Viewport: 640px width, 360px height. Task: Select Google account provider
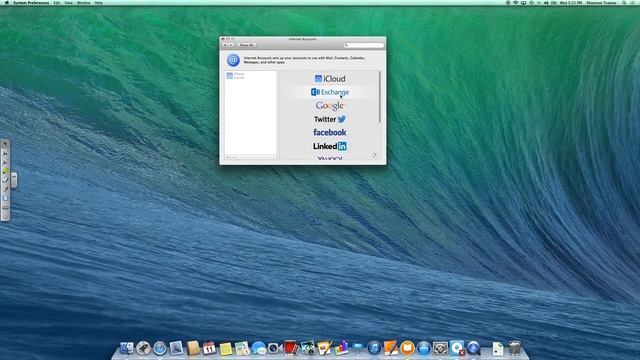(x=330, y=106)
